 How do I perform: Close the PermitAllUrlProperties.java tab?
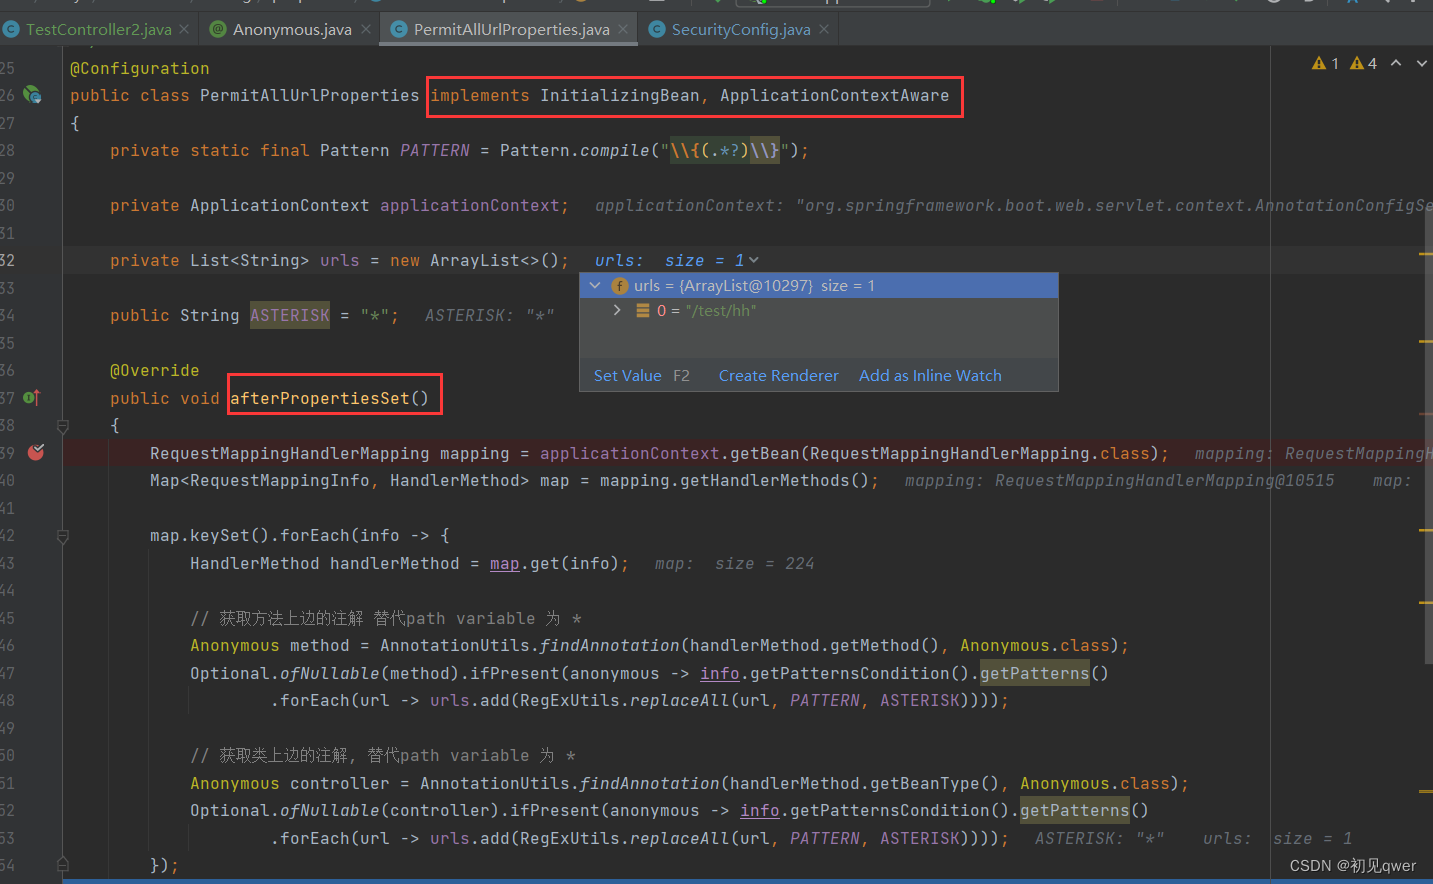pos(624,30)
